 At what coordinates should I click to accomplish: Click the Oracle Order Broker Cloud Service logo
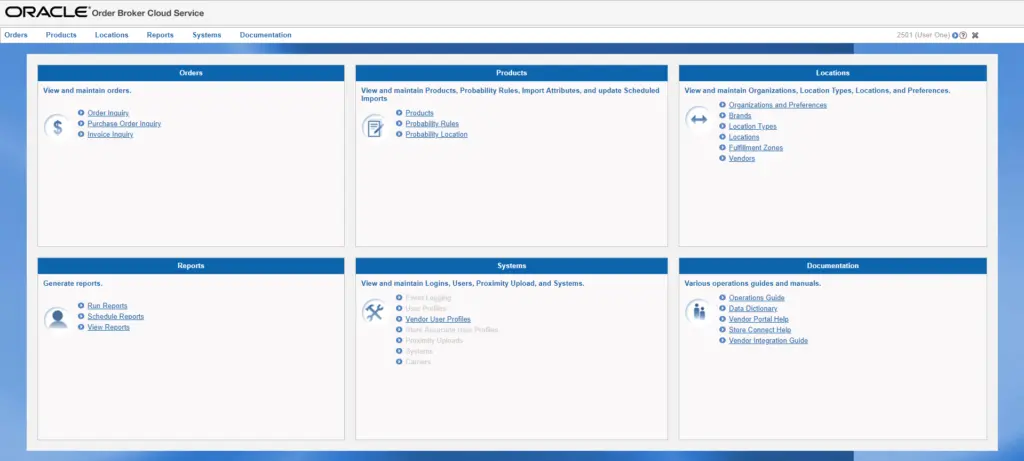[x=104, y=12]
